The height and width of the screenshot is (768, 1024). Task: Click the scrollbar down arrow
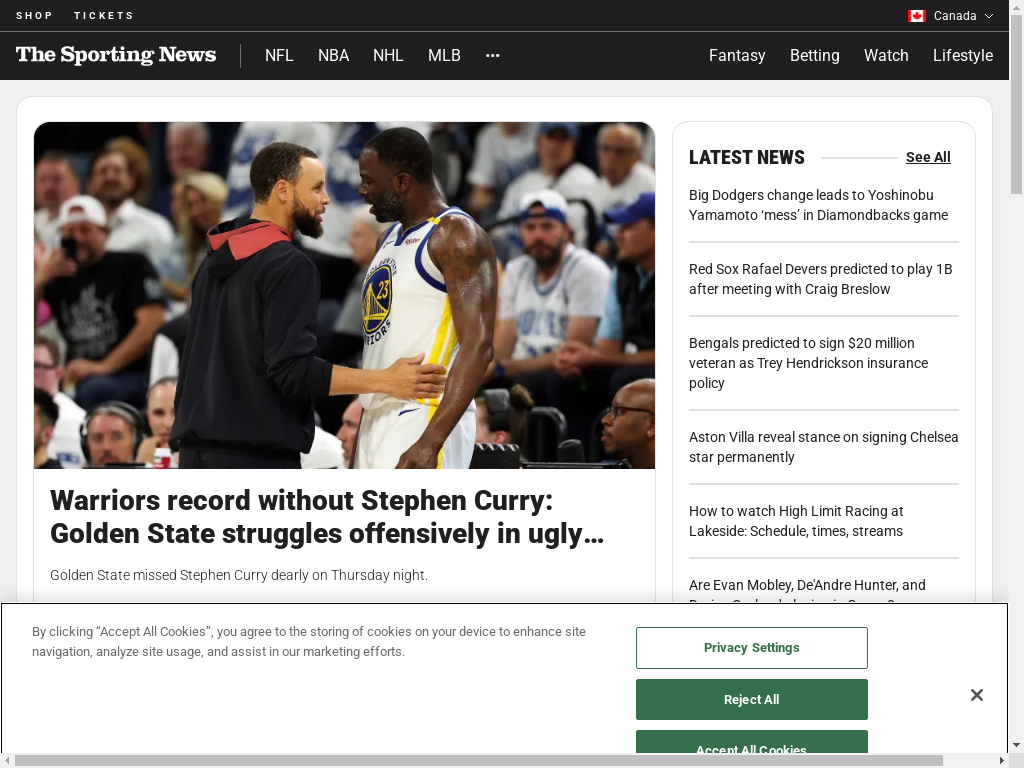pyautogui.click(x=1016, y=745)
